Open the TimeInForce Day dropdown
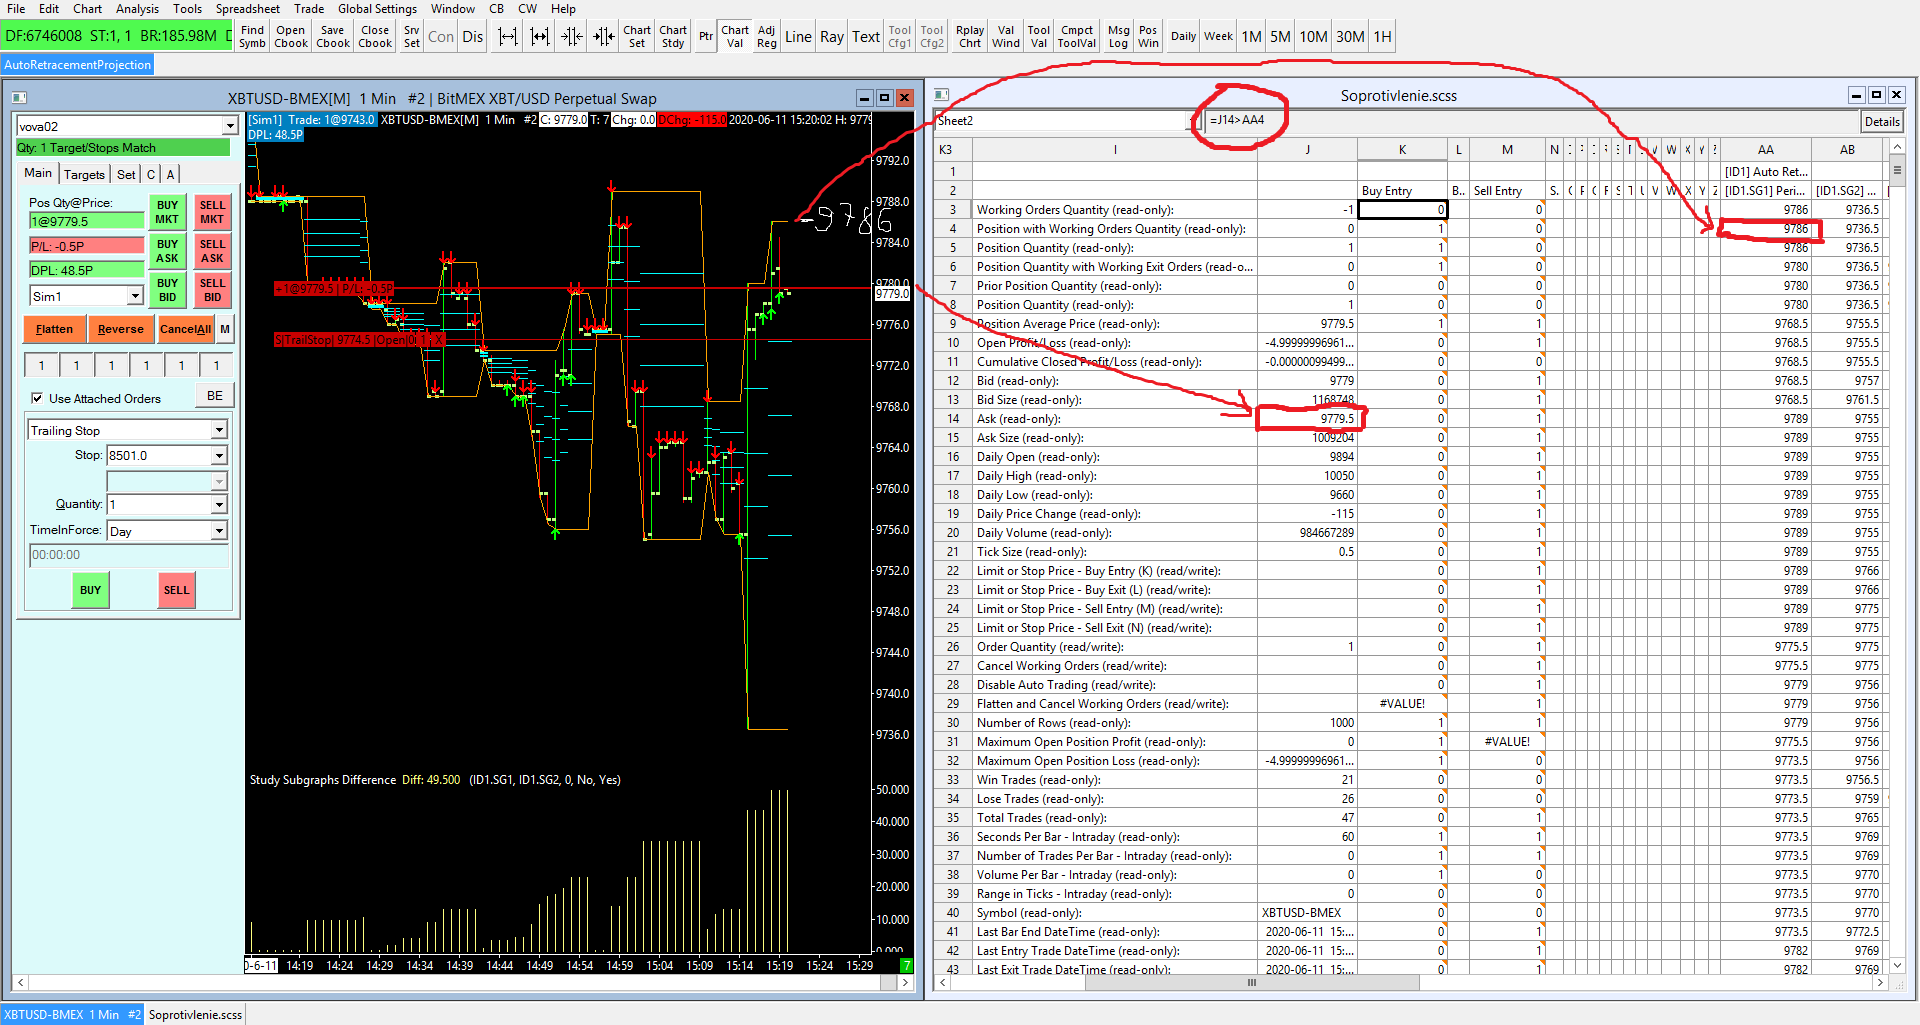 coord(219,531)
